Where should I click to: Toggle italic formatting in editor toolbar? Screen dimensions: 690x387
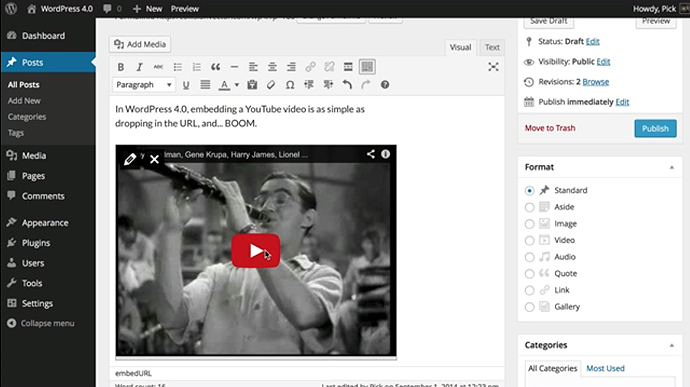pyautogui.click(x=139, y=67)
